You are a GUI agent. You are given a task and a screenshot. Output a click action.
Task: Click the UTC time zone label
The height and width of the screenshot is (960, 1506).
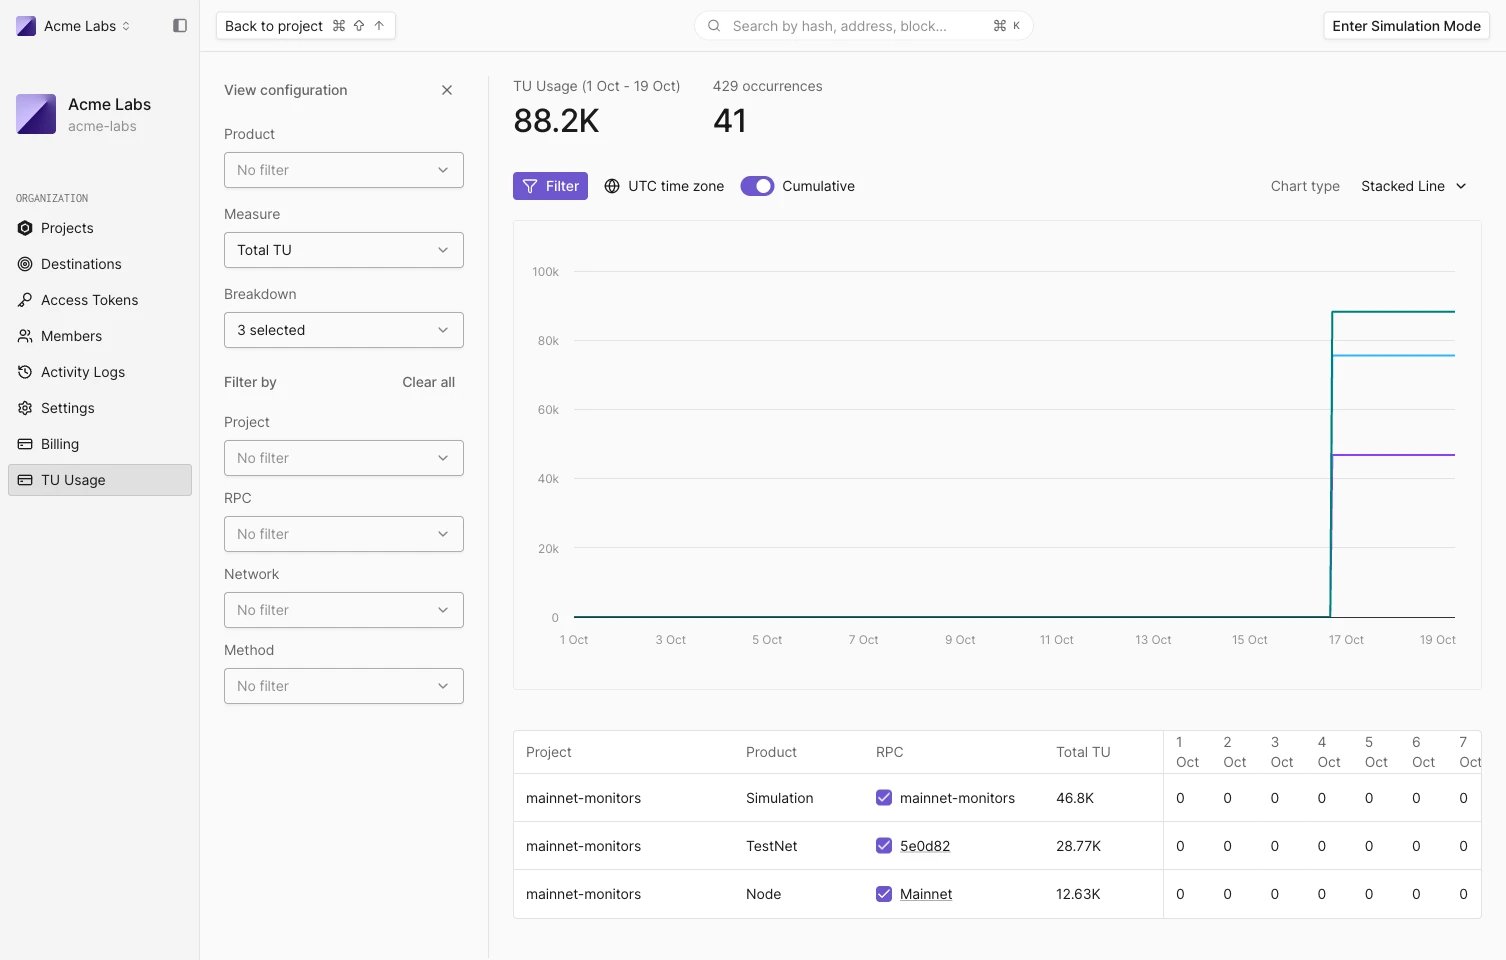click(676, 186)
